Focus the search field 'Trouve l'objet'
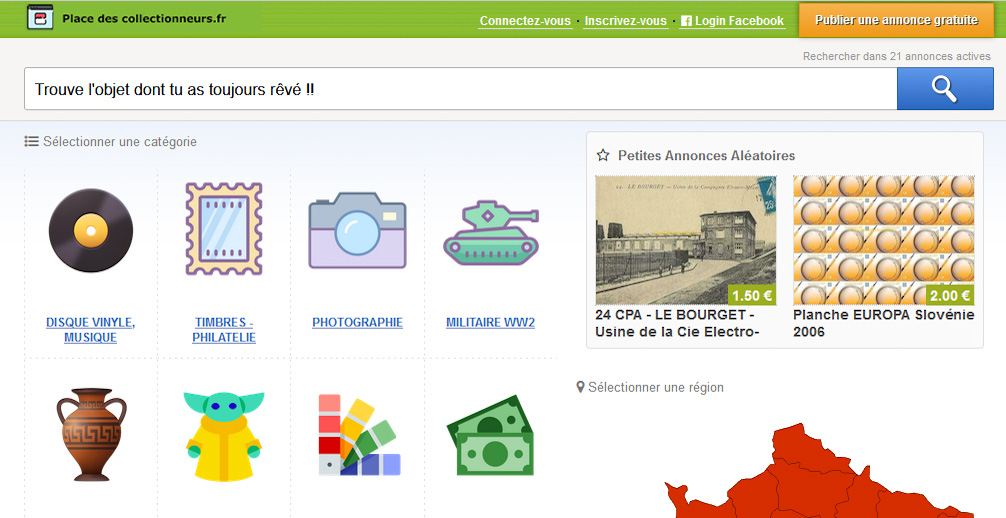Viewport: 1006px width, 518px height. (x=461, y=89)
